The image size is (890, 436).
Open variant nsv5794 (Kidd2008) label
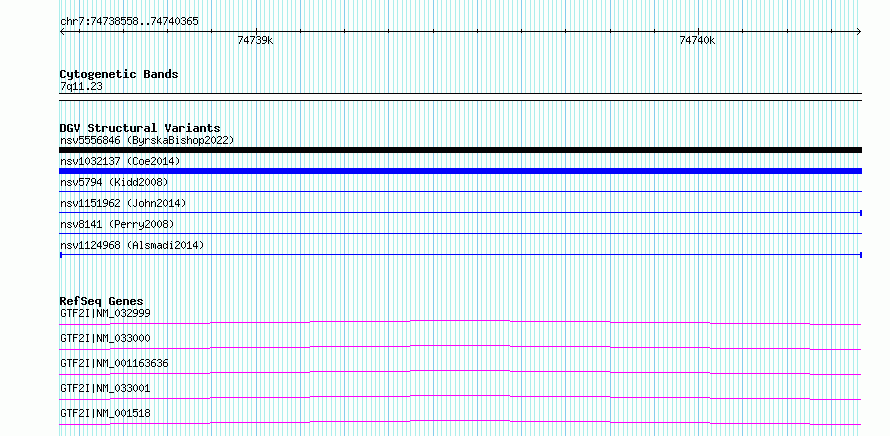114,182
